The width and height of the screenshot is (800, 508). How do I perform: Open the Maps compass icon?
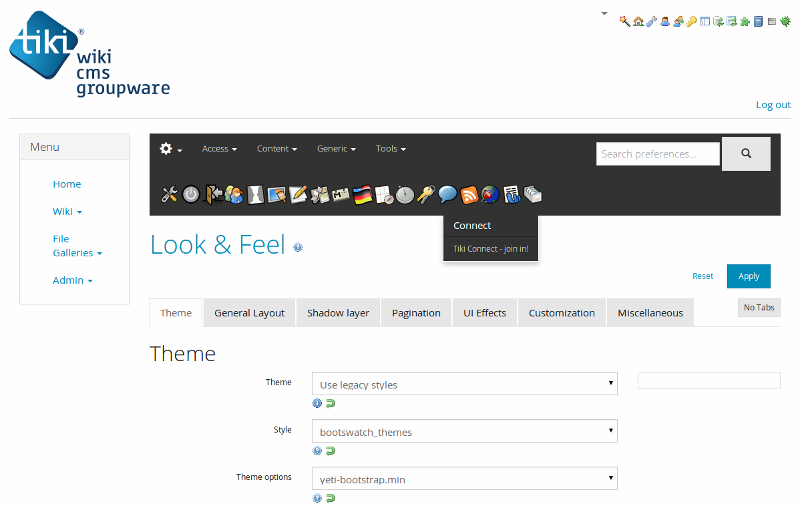point(384,194)
